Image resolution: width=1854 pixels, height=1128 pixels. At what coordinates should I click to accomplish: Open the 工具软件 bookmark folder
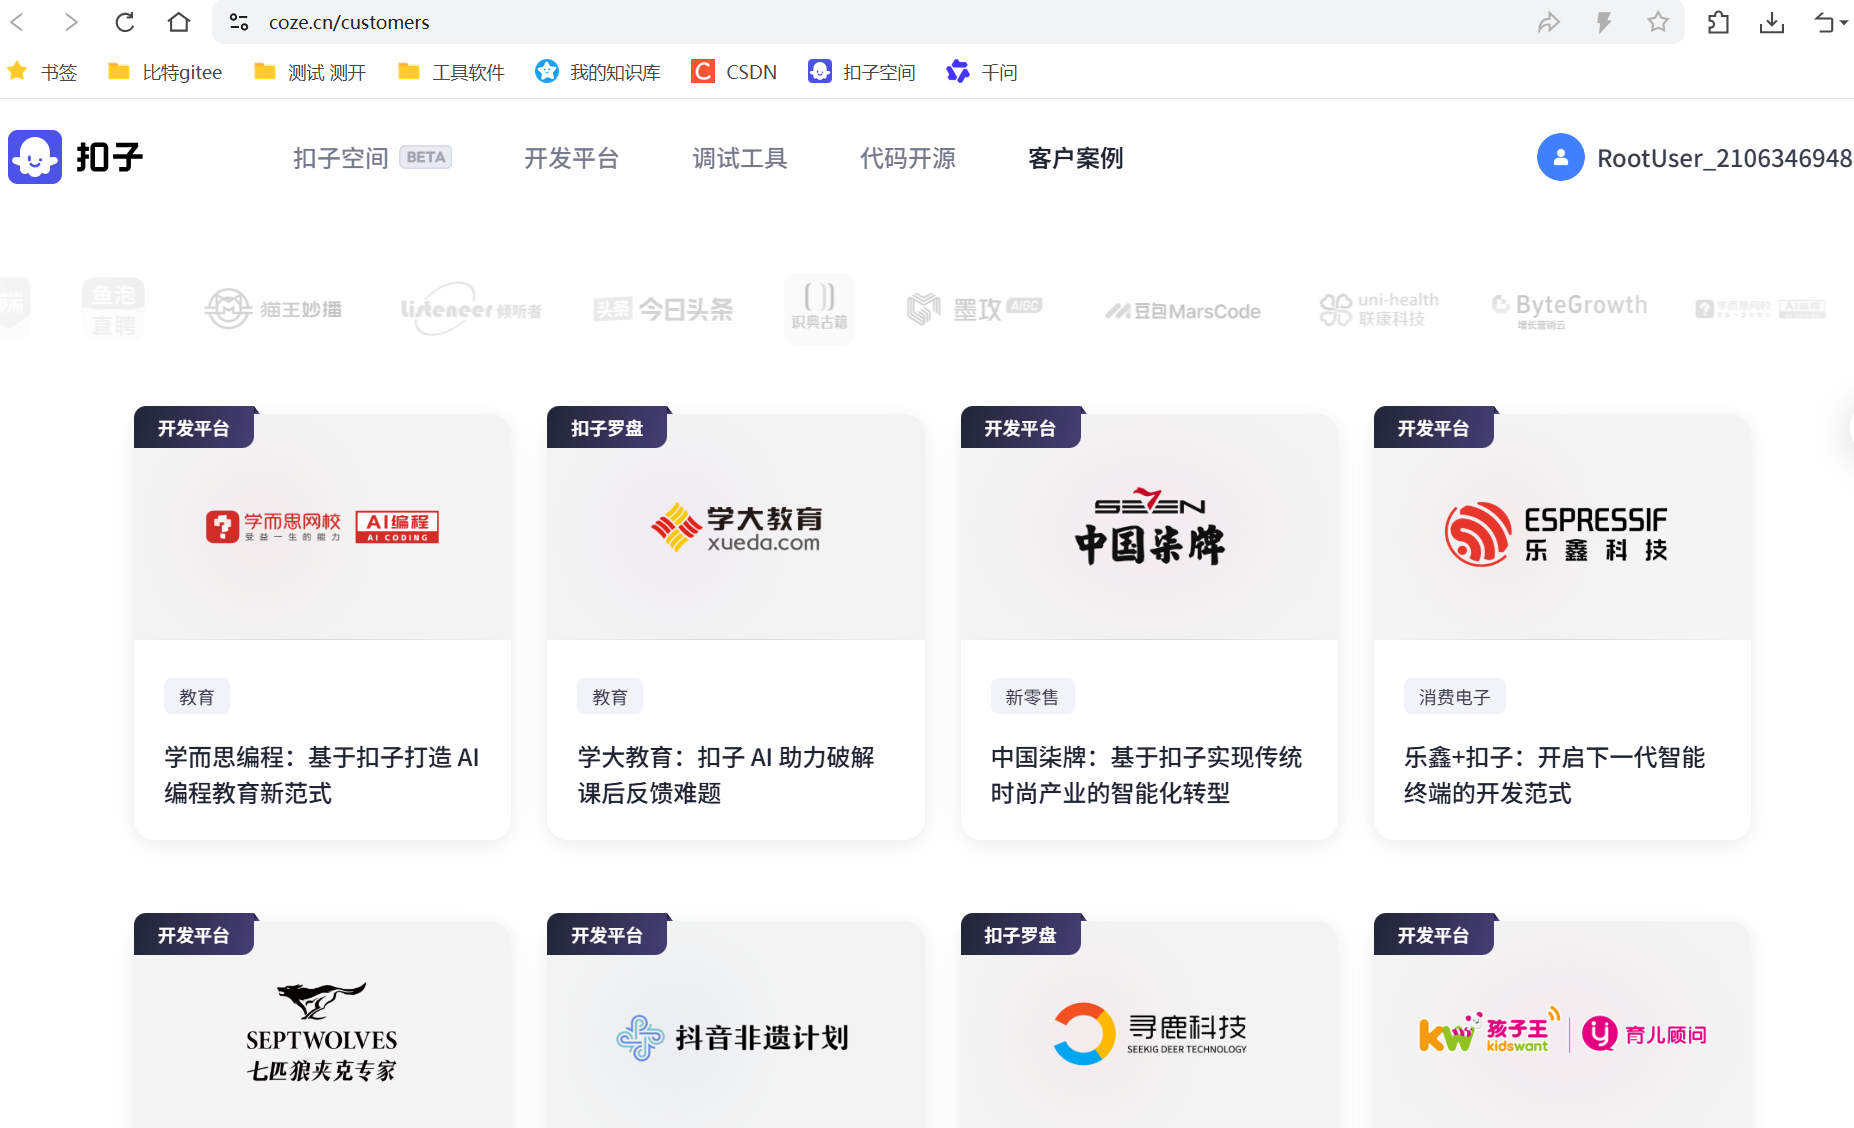(x=451, y=72)
